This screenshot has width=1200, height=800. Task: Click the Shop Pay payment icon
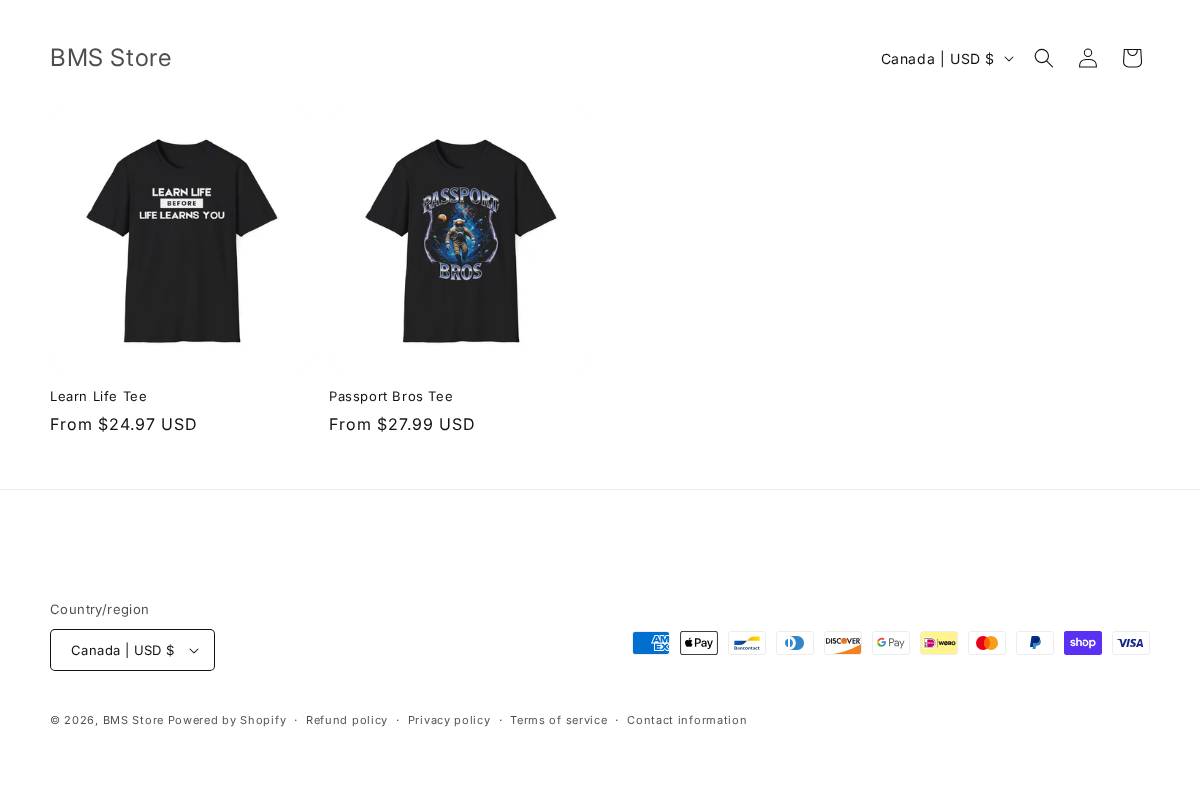click(x=1083, y=643)
